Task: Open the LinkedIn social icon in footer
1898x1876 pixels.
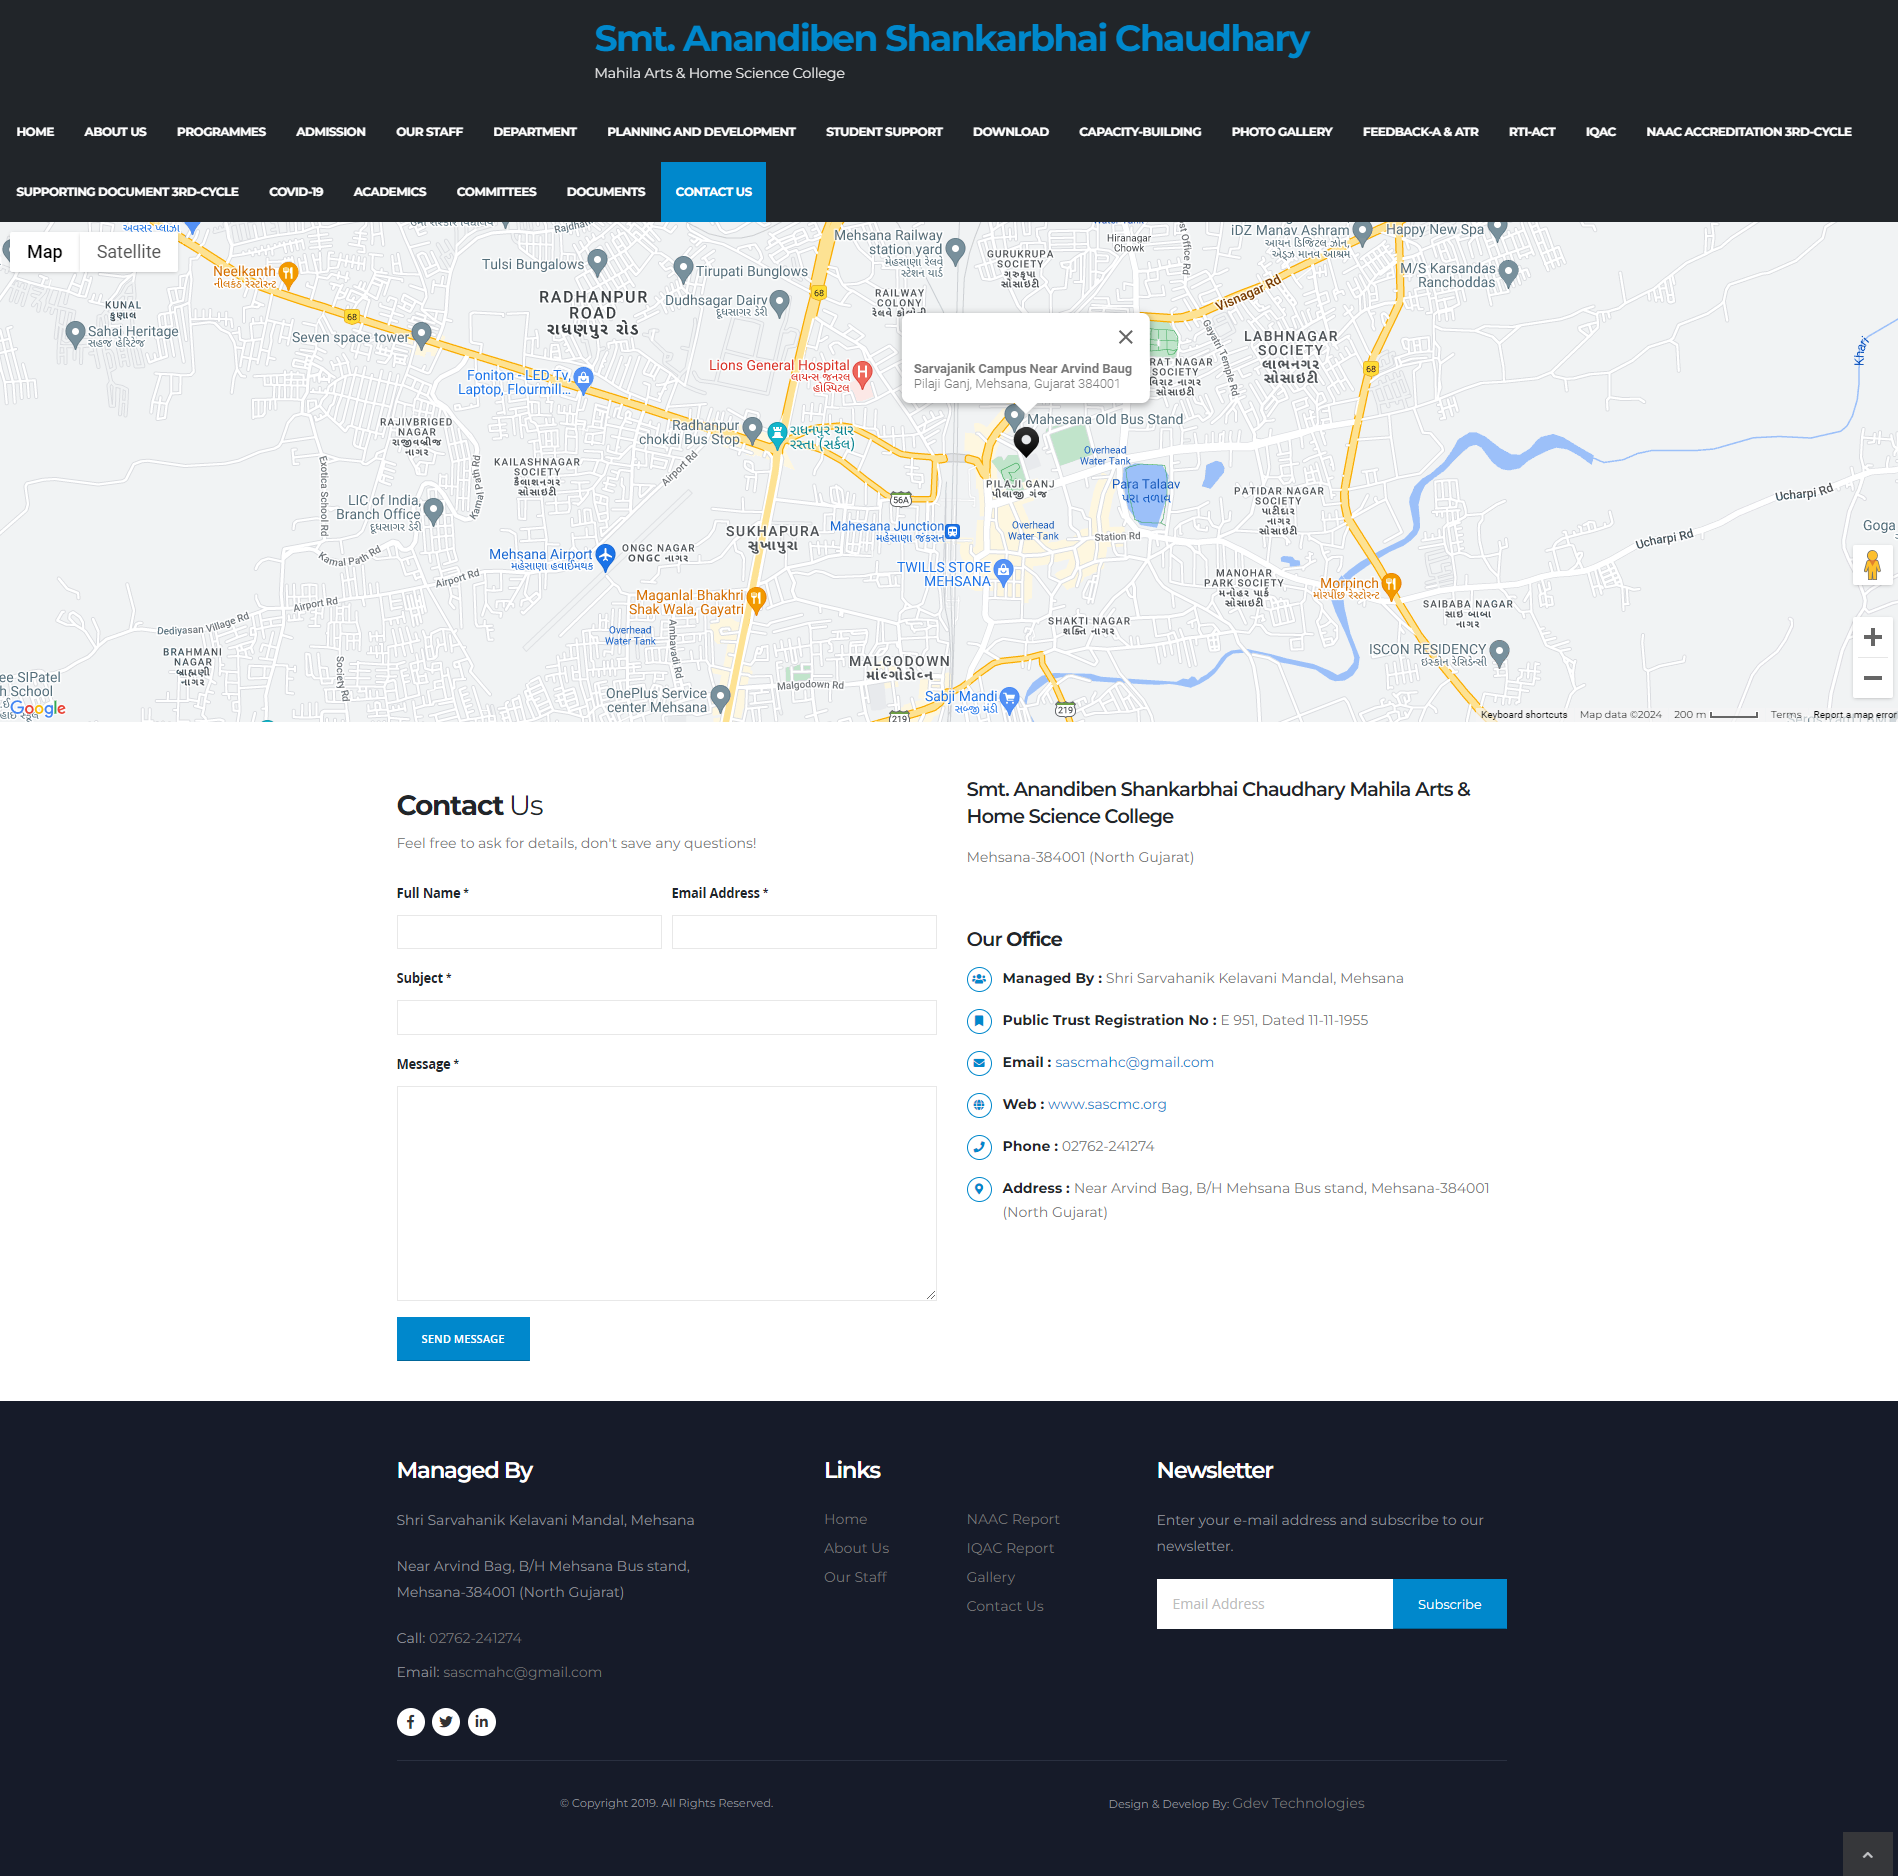Action: coord(481,1721)
